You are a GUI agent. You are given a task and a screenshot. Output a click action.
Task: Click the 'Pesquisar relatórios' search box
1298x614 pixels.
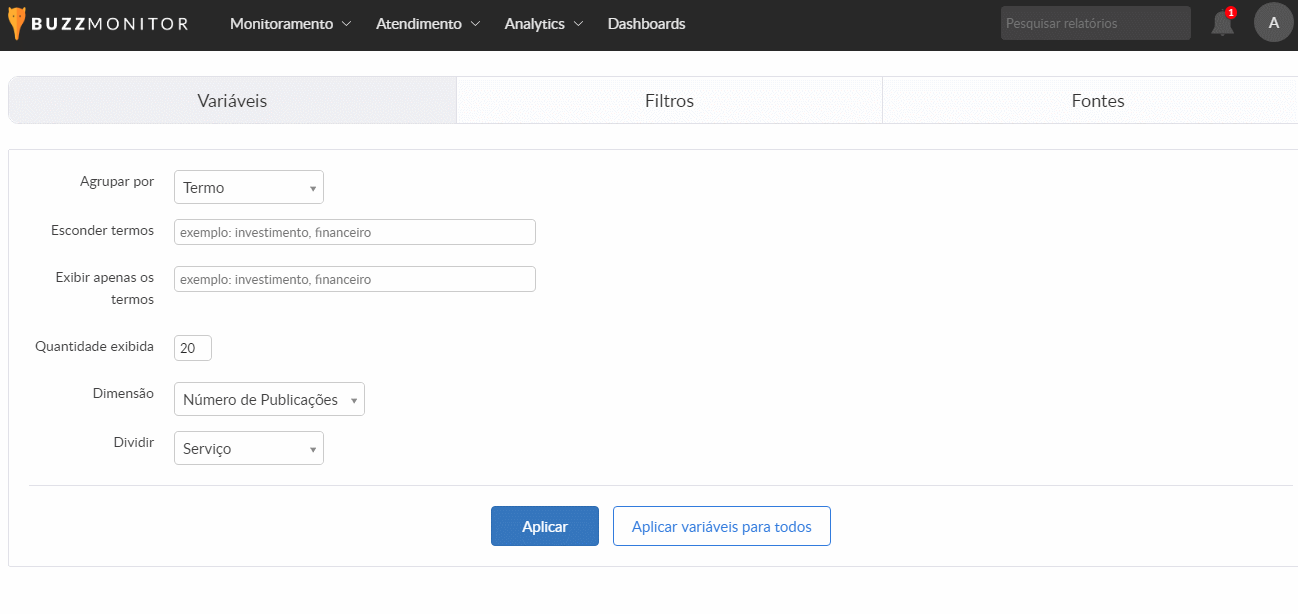(1095, 23)
